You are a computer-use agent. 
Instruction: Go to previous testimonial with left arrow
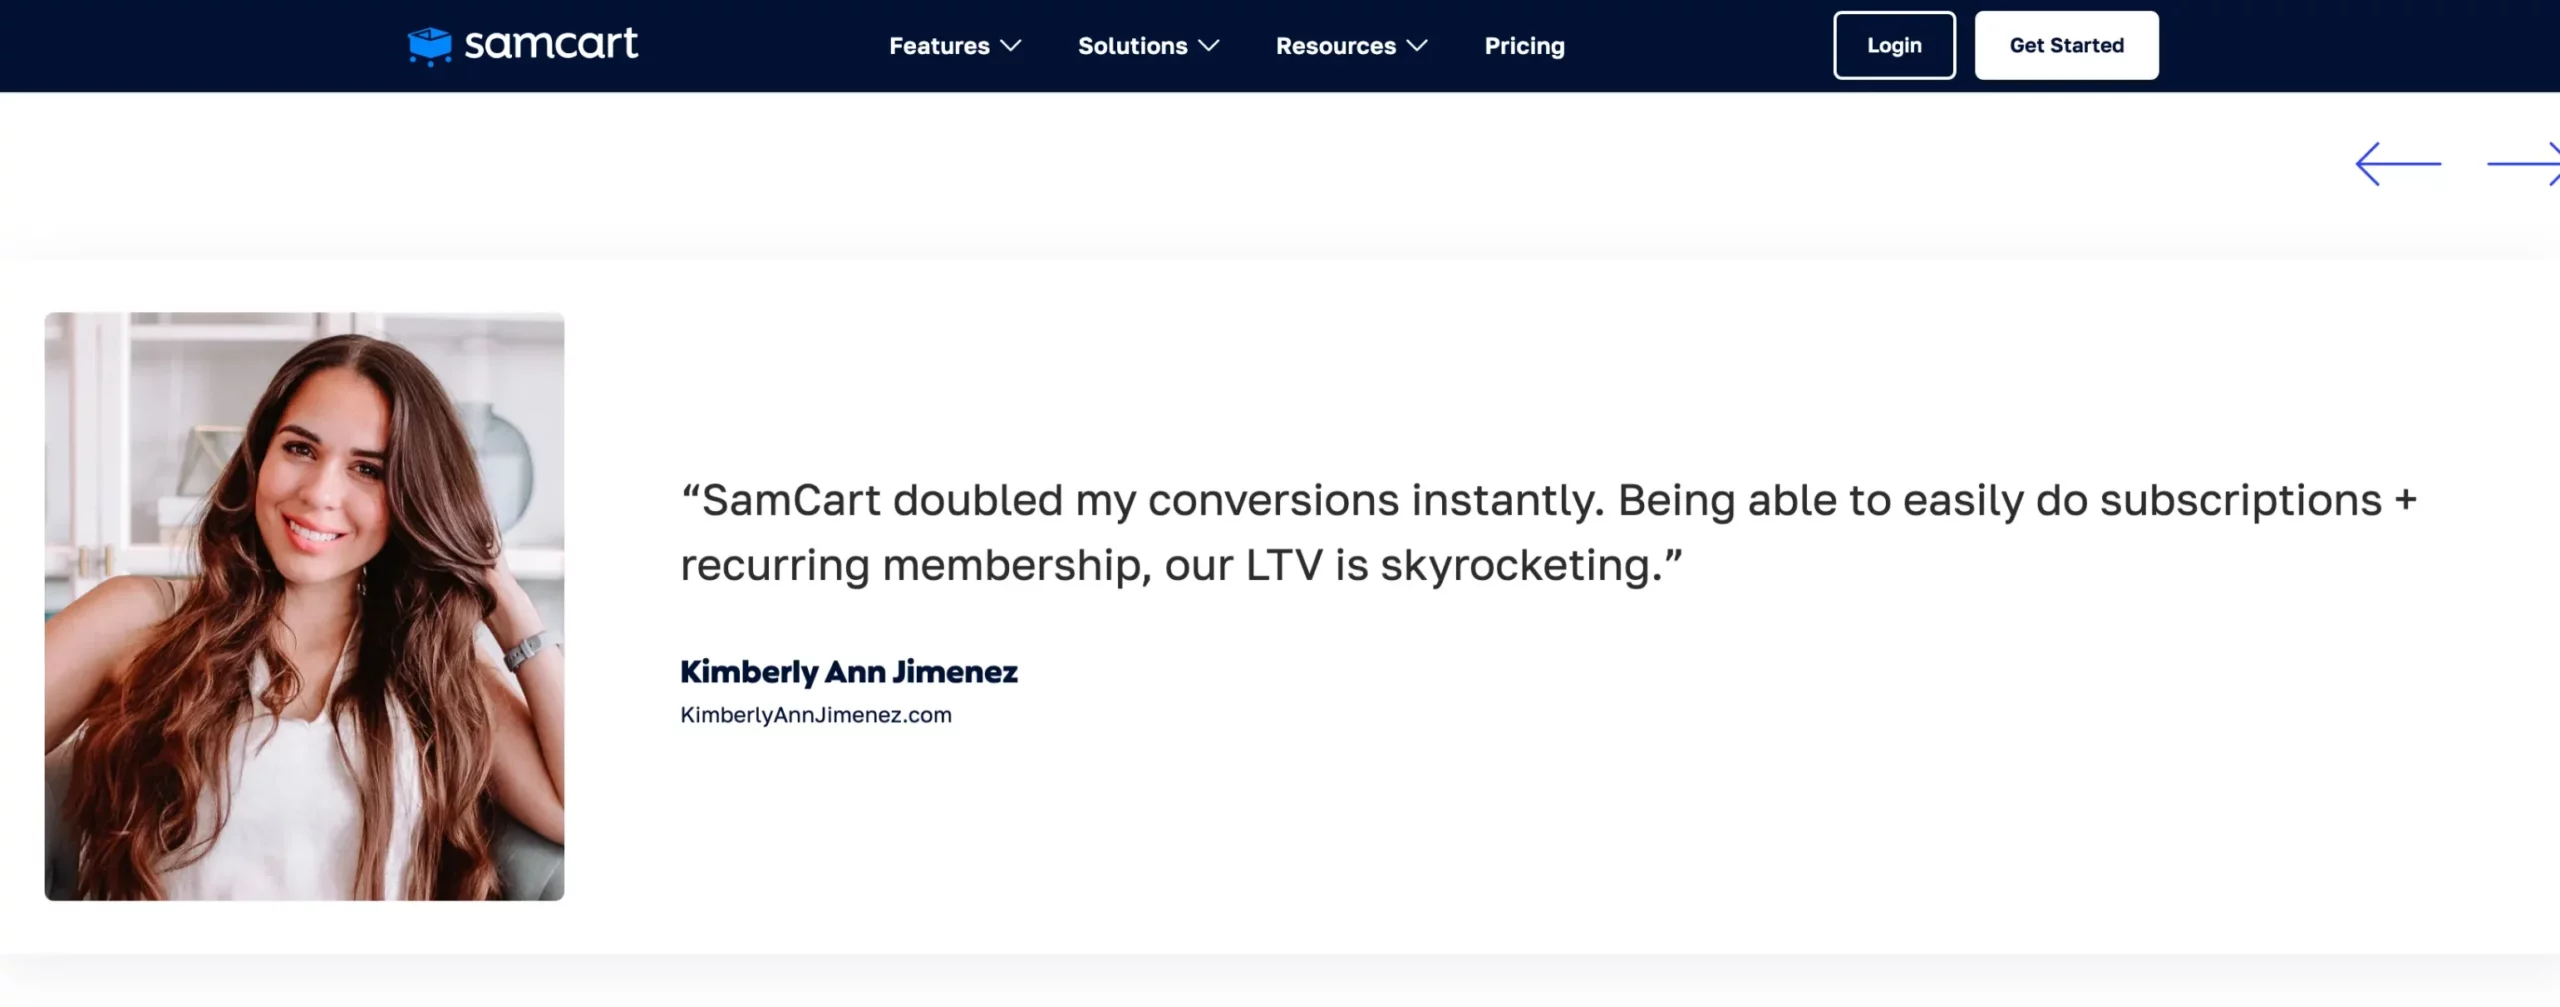click(2398, 164)
